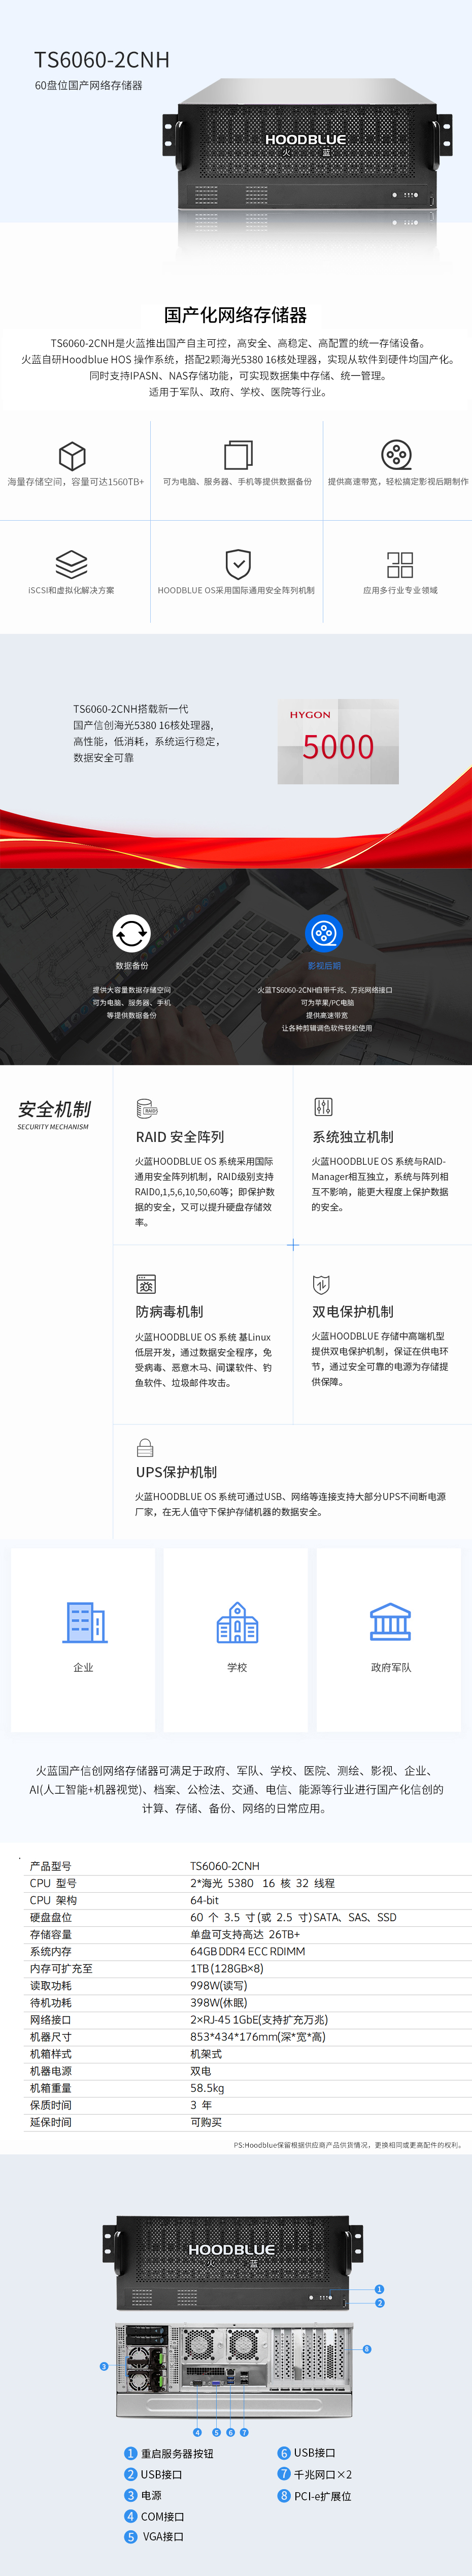Click the UPS保护机制 heading
This screenshot has height=2576, width=472.
176,1472
